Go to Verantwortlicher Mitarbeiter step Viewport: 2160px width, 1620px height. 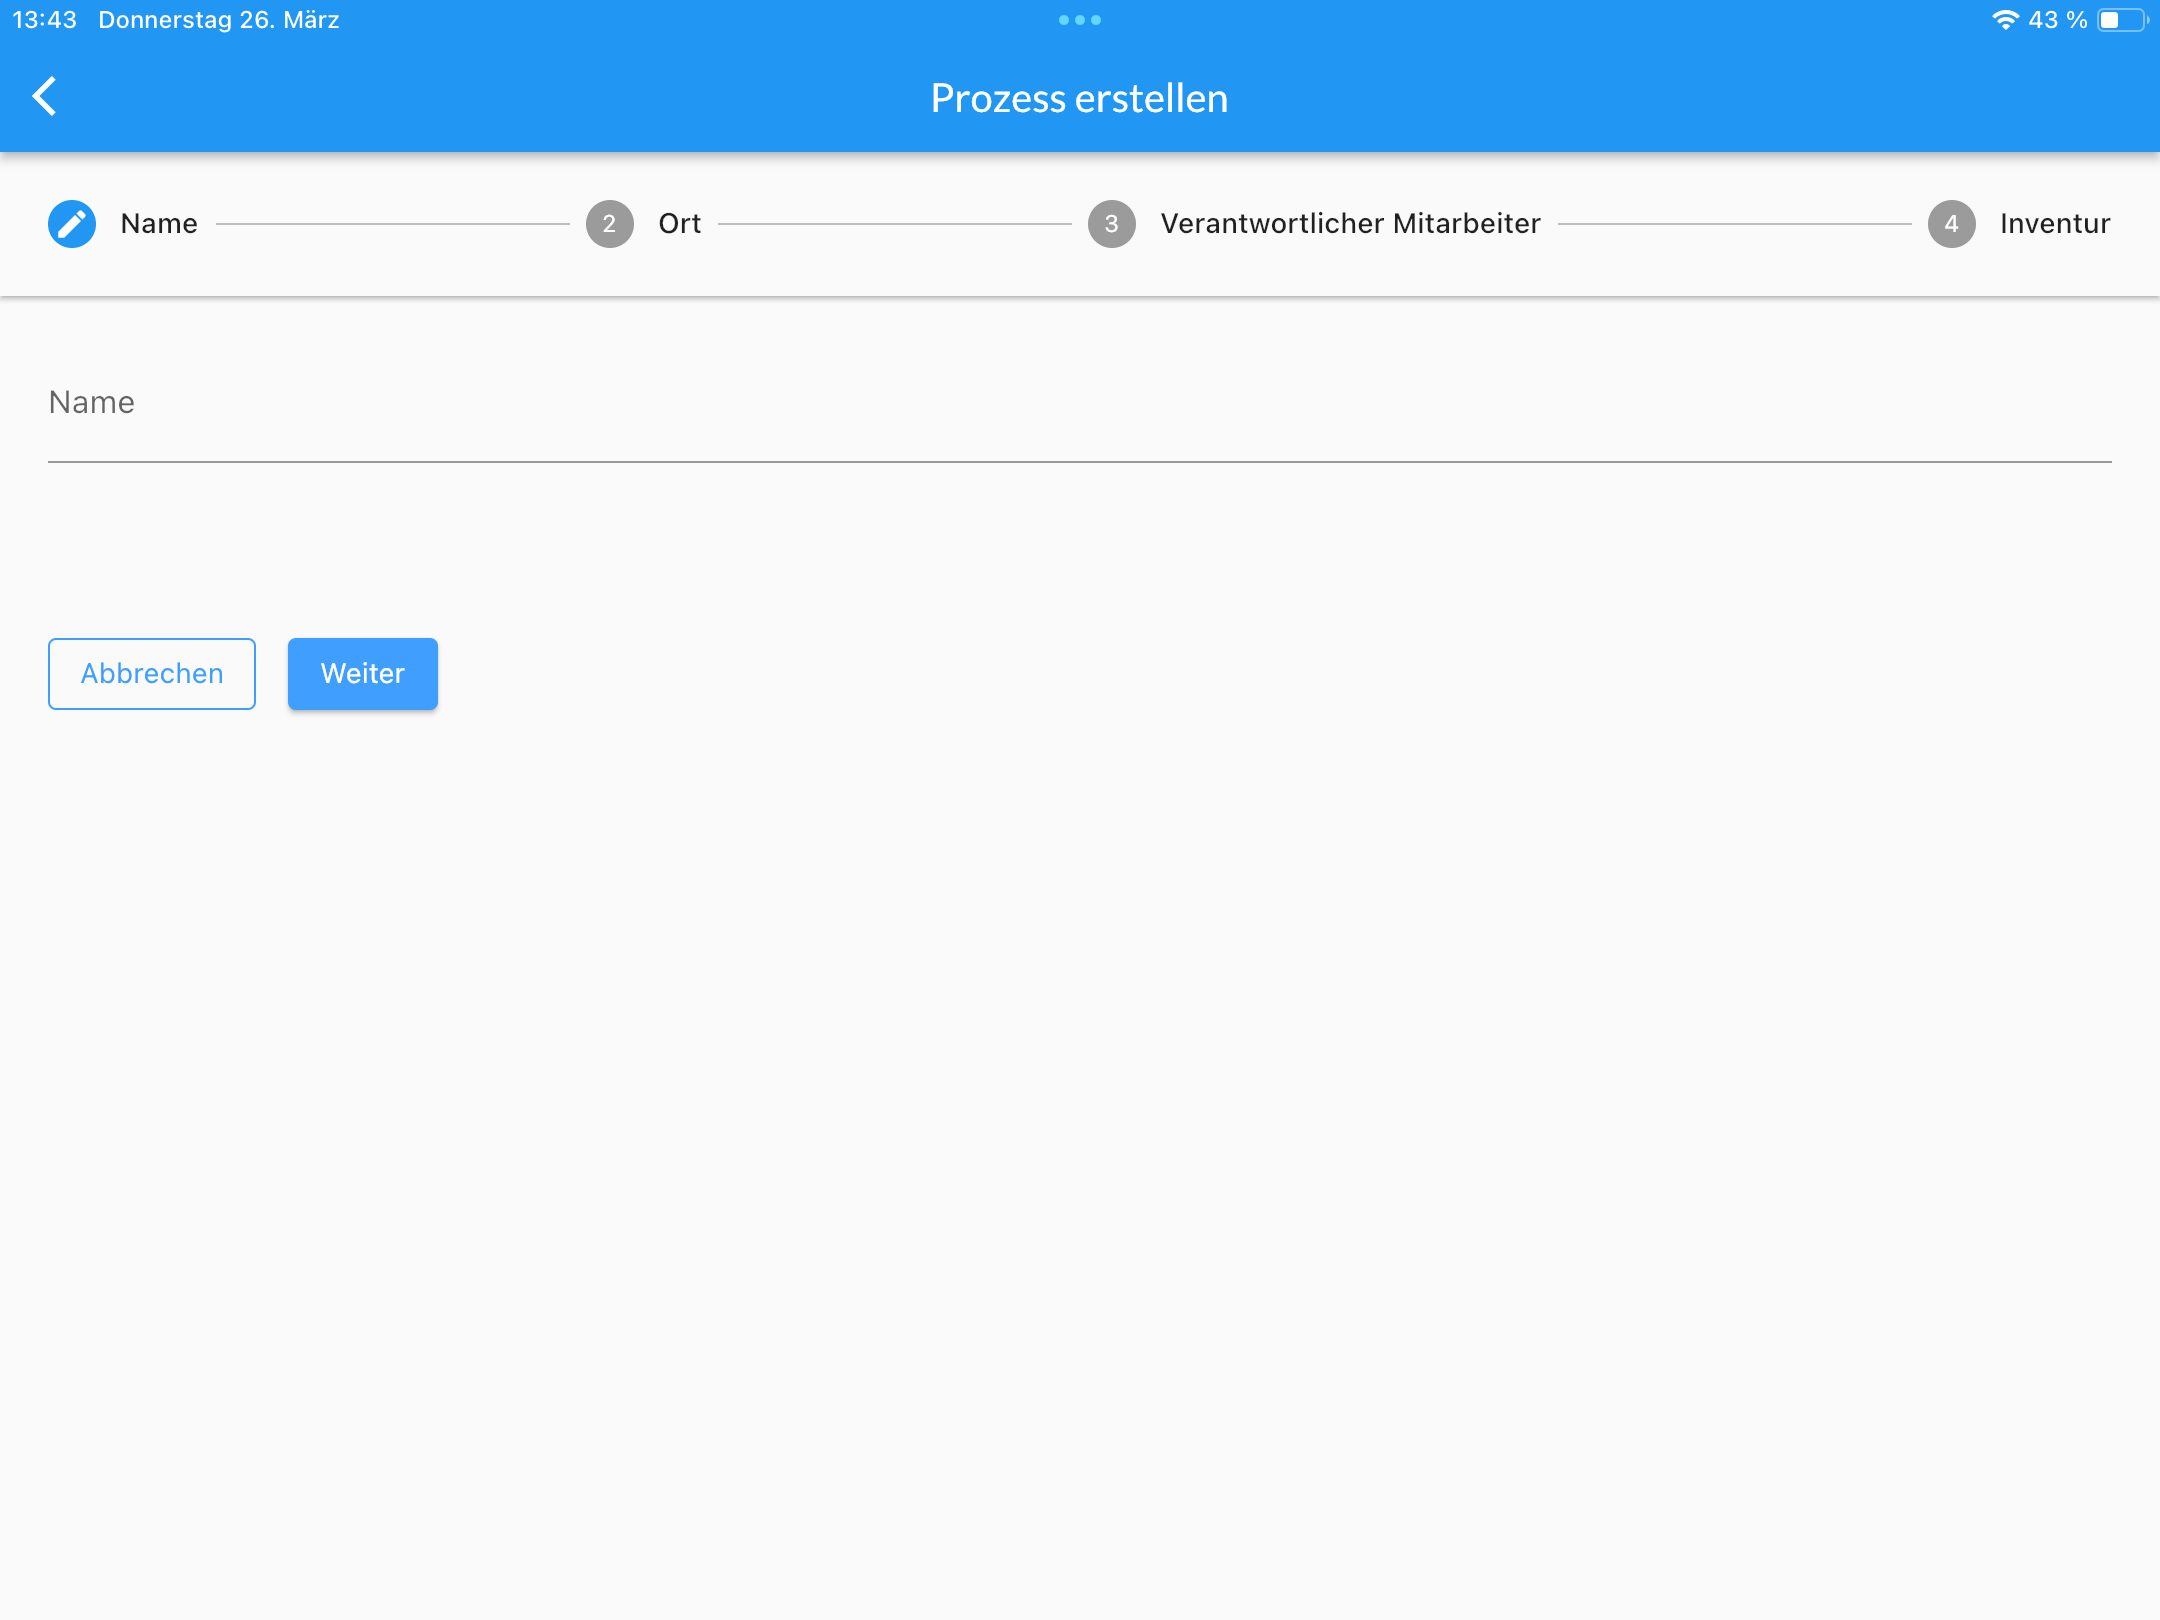[x=1350, y=224]
